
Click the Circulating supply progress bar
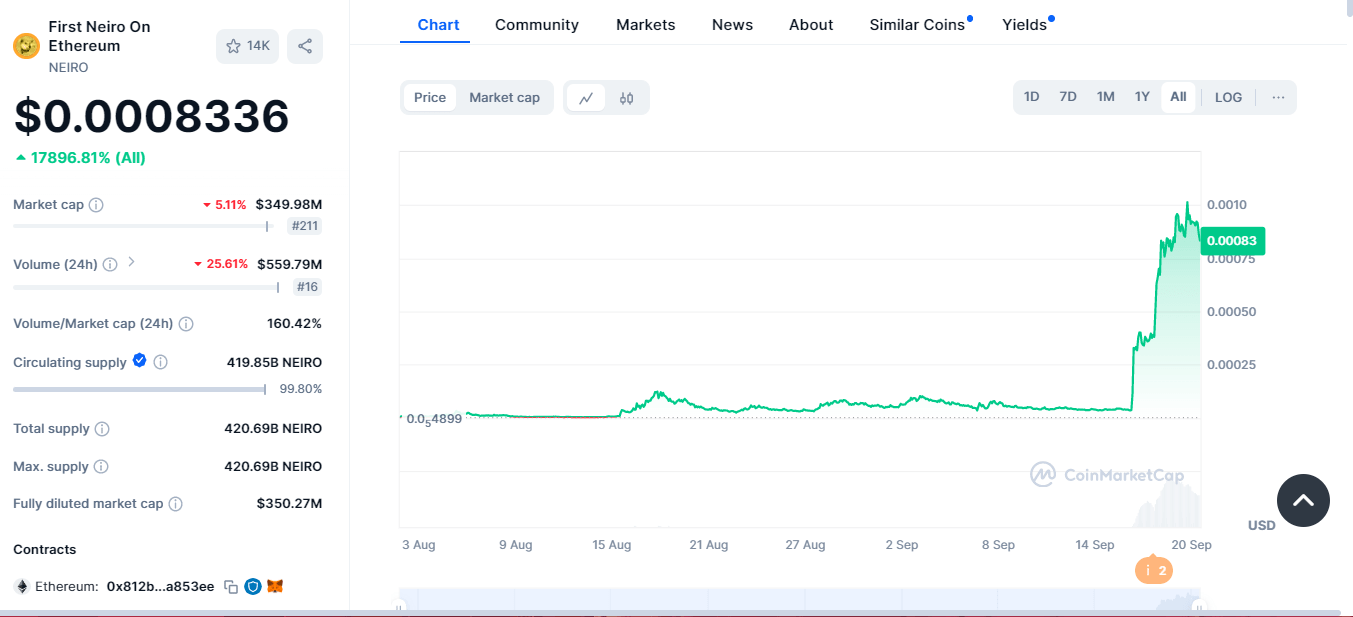[x=140, y=389]
